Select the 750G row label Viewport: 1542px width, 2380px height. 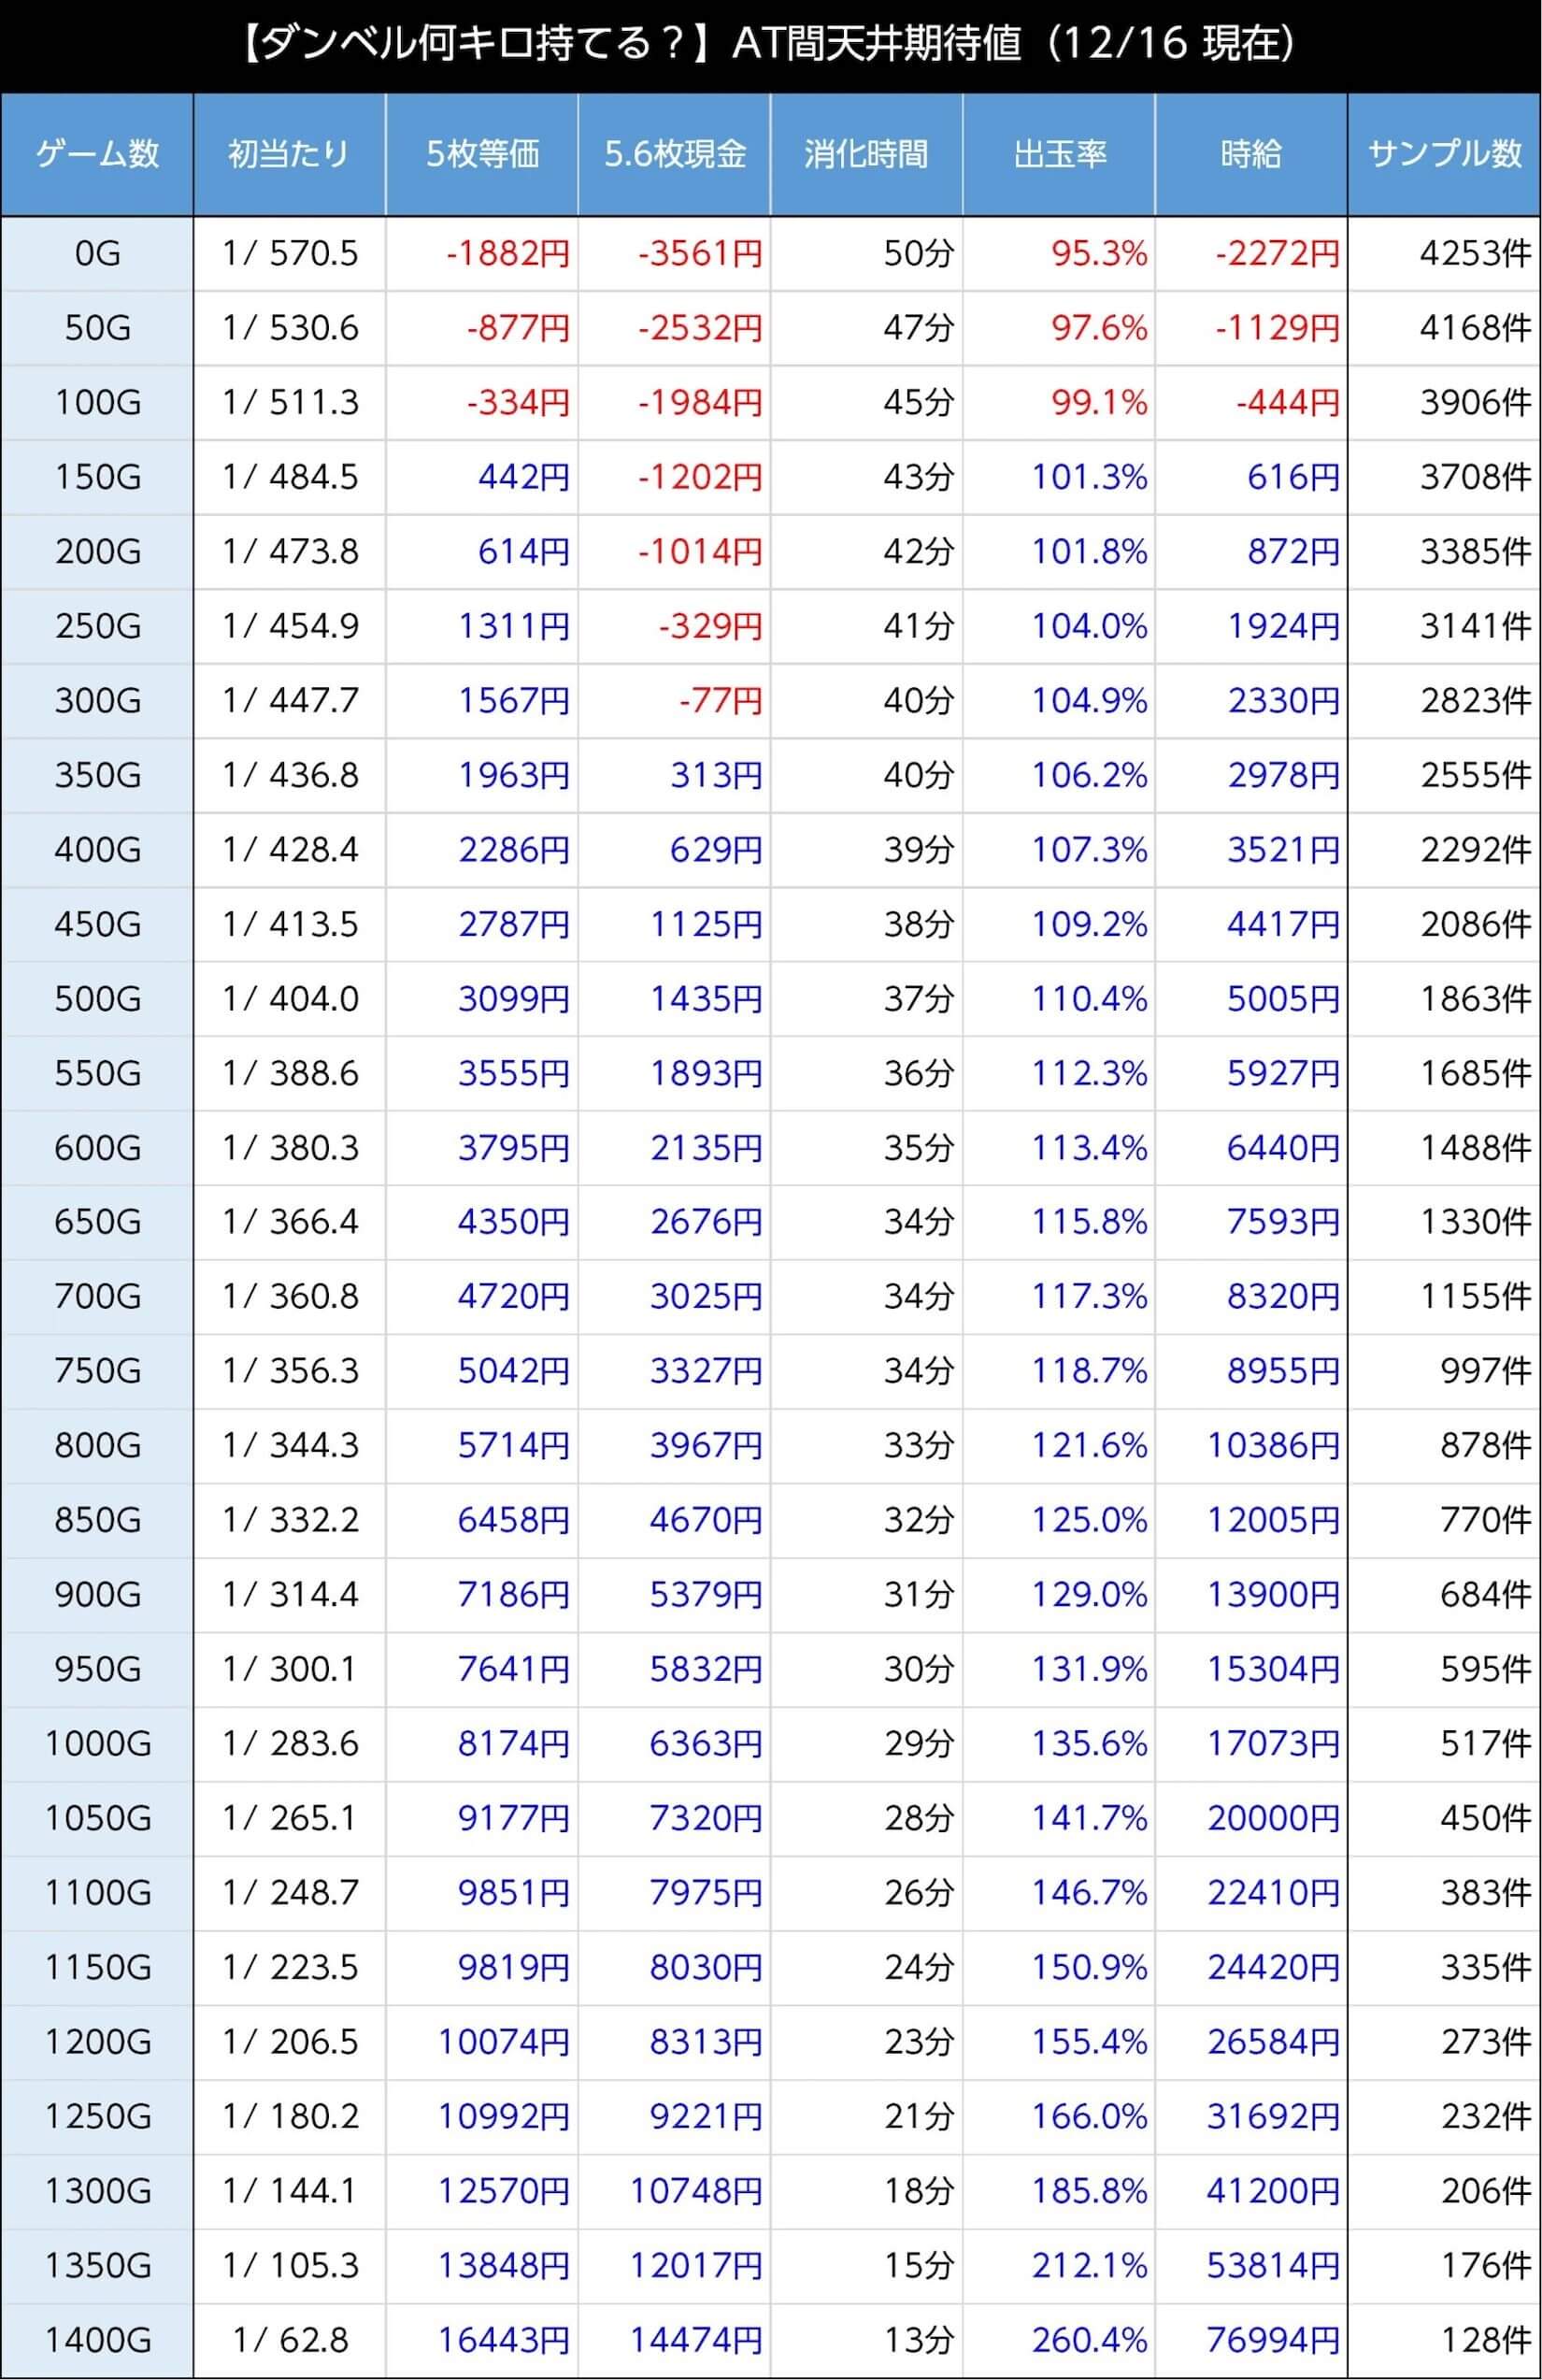click(x=97, y=1371)
